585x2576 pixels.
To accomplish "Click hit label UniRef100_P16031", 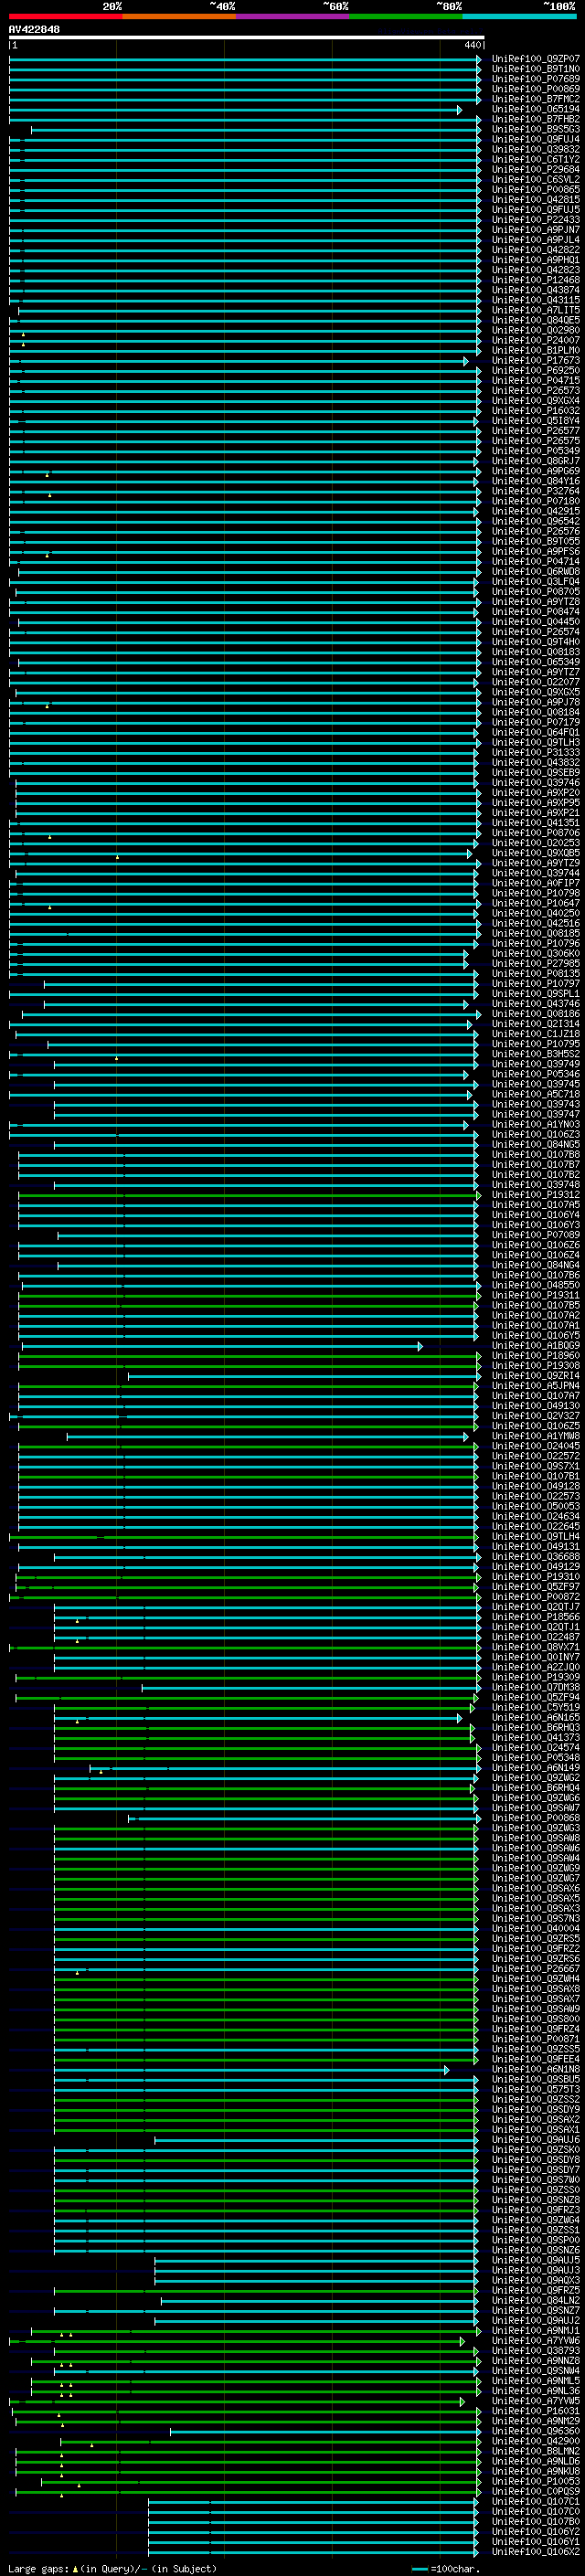I will [536, 2410].
